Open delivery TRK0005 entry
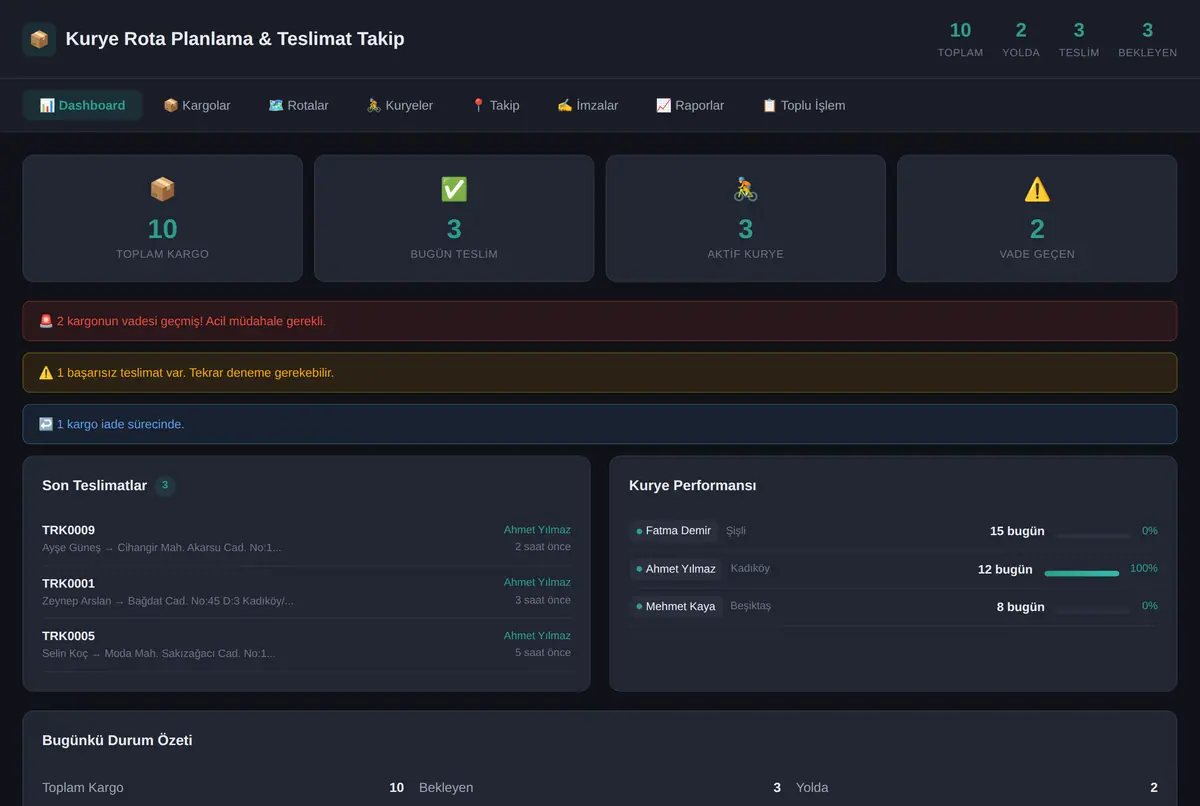Image resolution: width=1200 pixels, height=806 pixels. click(x=306, y=644)
